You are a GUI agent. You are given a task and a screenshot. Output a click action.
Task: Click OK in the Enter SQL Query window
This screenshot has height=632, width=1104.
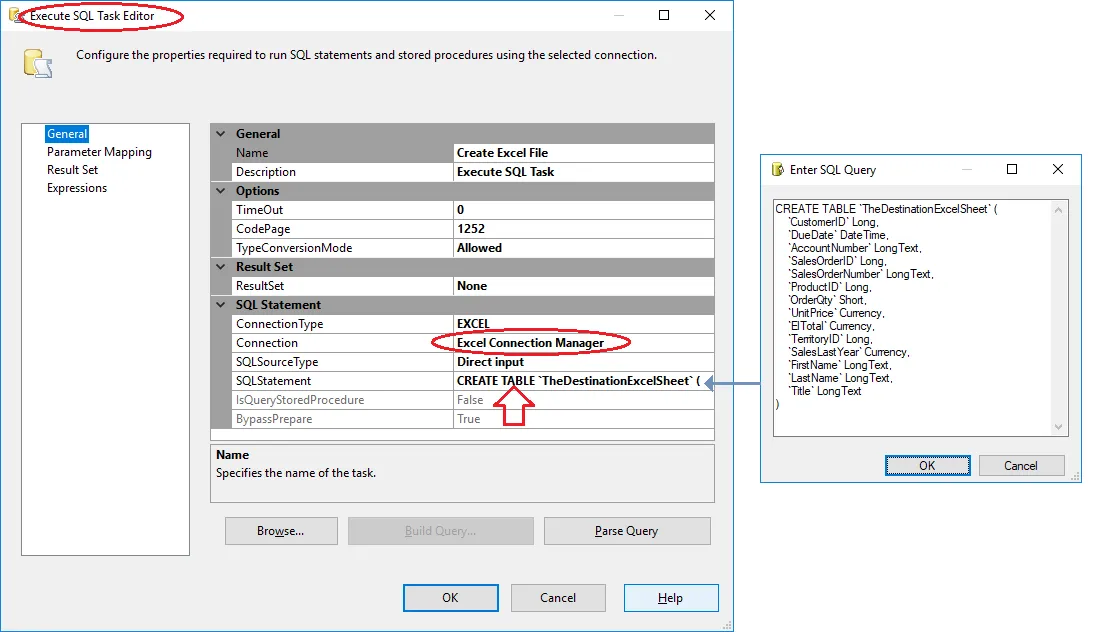(x=927, y=465)
